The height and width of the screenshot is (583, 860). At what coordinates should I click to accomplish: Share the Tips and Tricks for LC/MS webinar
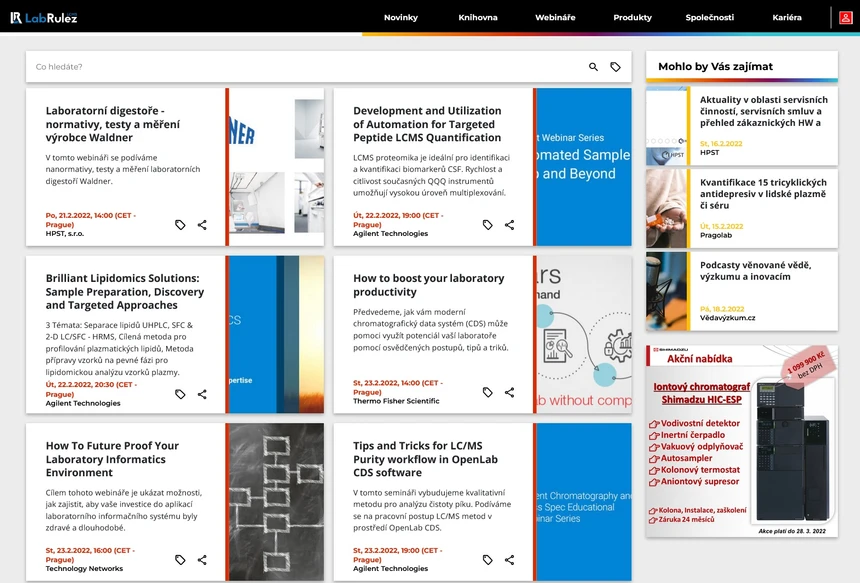point(510,560)
